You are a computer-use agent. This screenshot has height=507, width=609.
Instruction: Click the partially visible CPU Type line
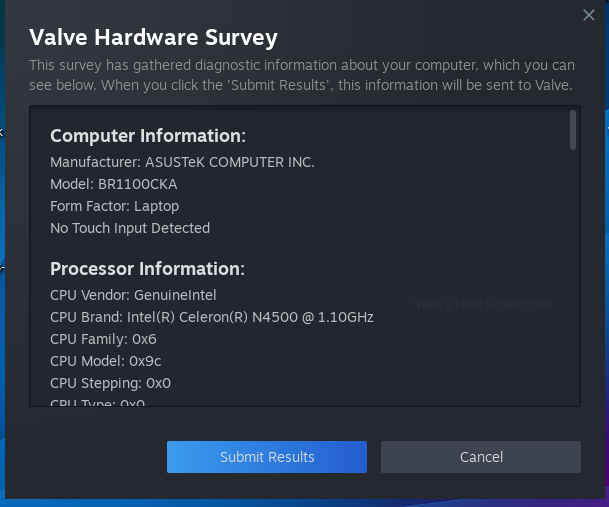(97, 402)
